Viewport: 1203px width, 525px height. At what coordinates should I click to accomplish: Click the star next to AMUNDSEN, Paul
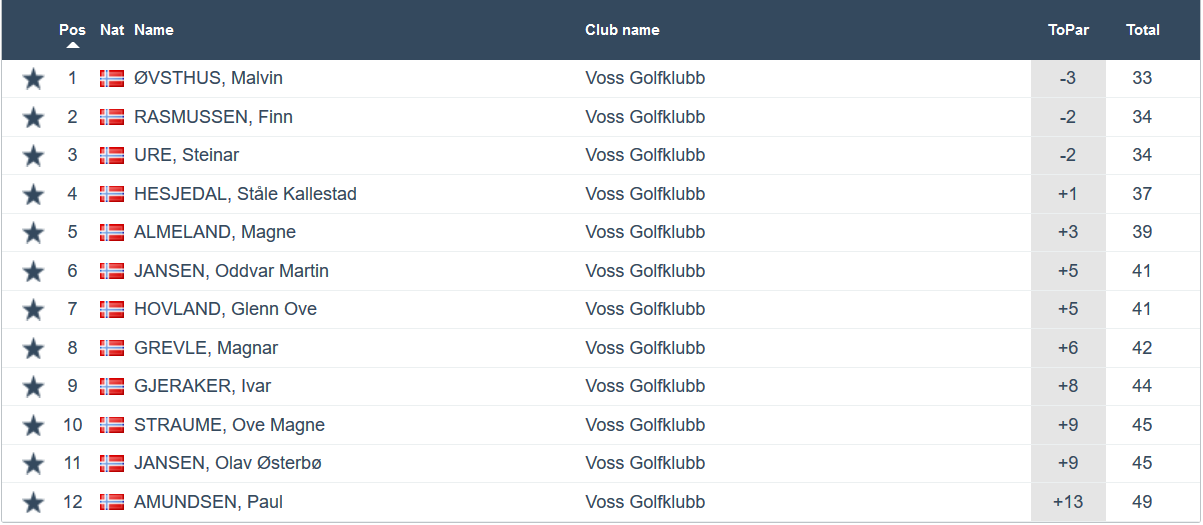tap(33, 503)
